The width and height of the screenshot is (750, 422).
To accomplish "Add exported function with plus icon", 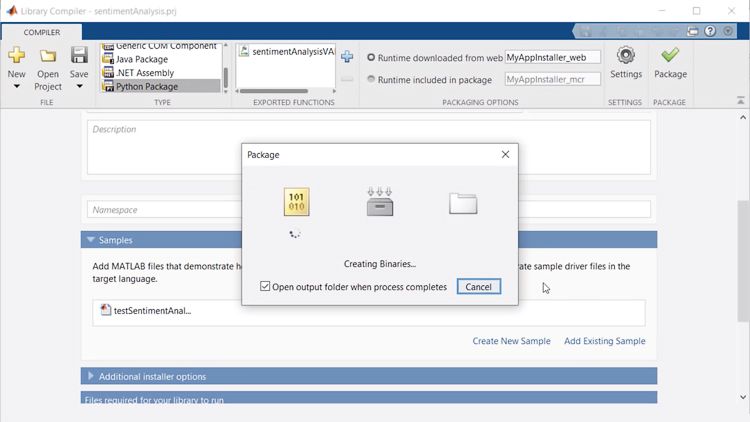I will coord(347,57).
